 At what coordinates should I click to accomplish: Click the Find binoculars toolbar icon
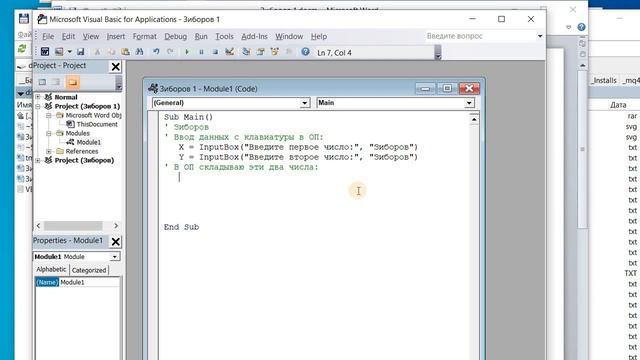(140, 52)
